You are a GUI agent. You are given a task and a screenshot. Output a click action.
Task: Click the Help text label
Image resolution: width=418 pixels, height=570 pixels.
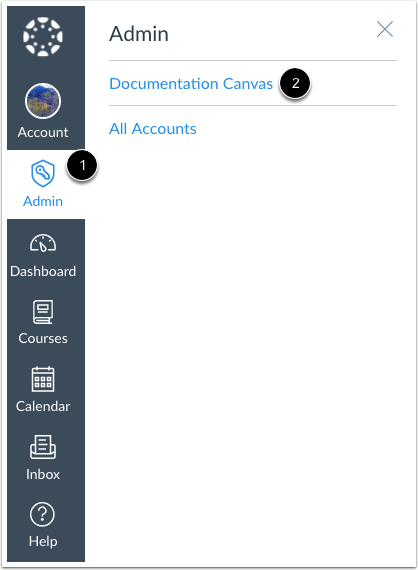43,541
